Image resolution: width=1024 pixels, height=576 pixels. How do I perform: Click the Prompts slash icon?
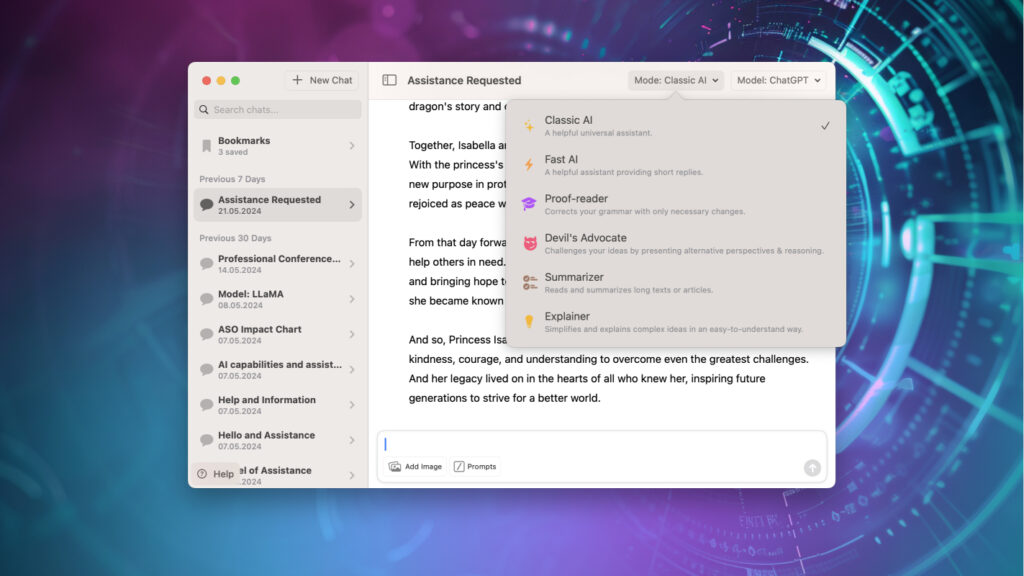click(x=459, y=466)
